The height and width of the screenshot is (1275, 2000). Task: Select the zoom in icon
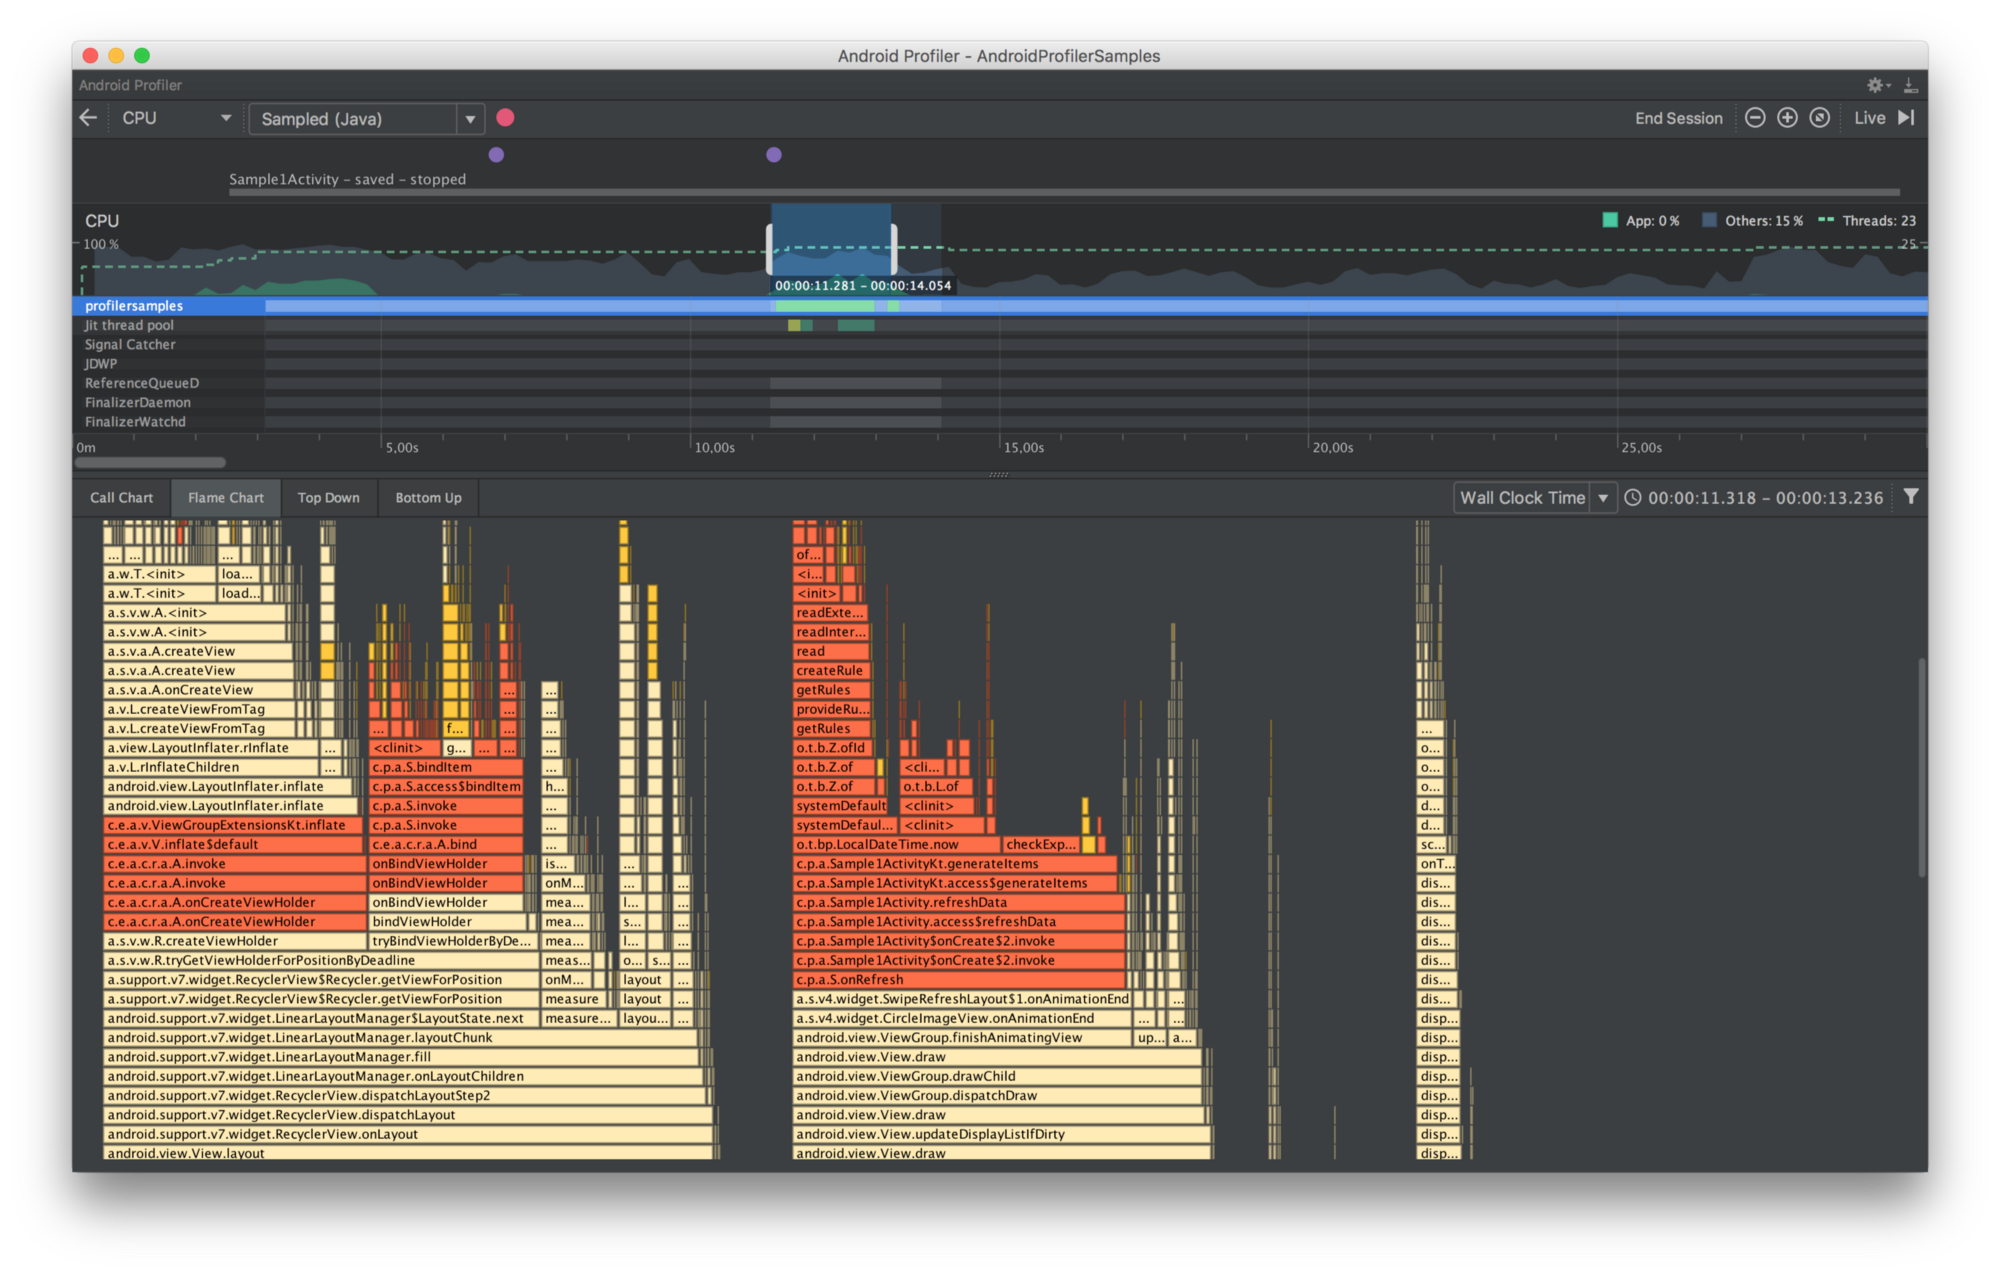[x=1787, y=117]
